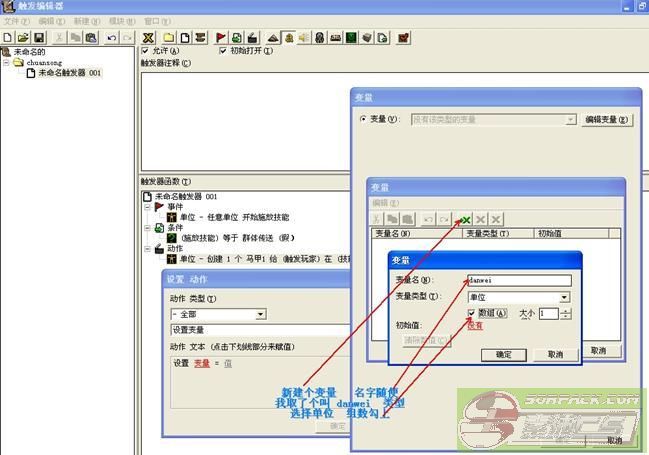Click 确定 in the variable dialog

pos(503,354)
